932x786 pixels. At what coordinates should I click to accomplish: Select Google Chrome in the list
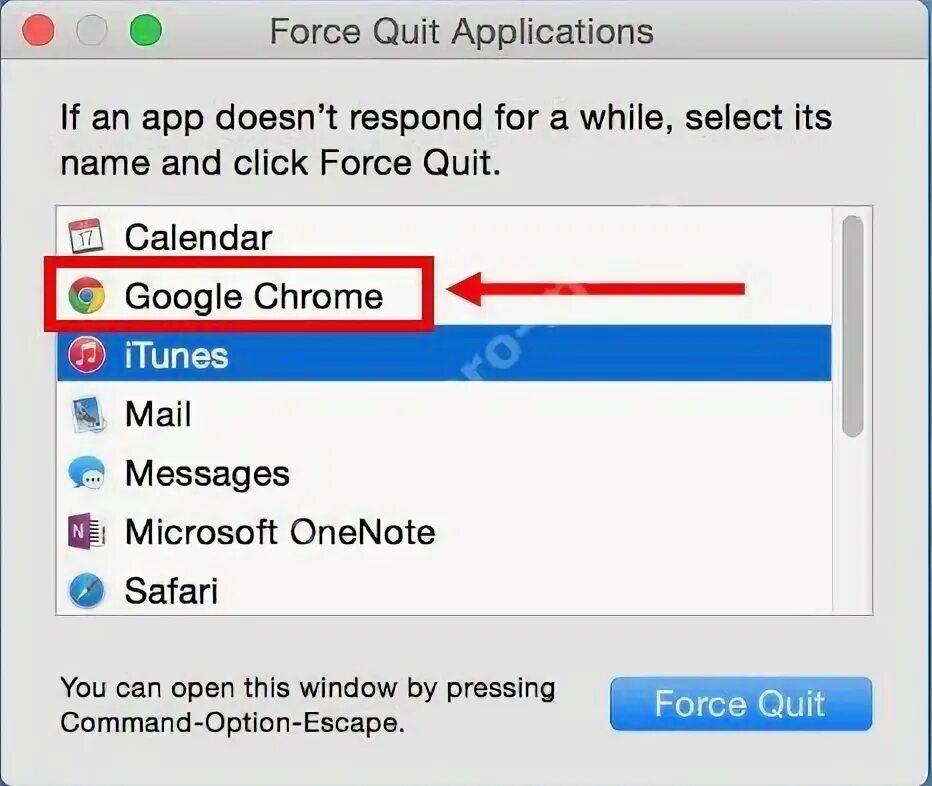click(x=445, y=295)
